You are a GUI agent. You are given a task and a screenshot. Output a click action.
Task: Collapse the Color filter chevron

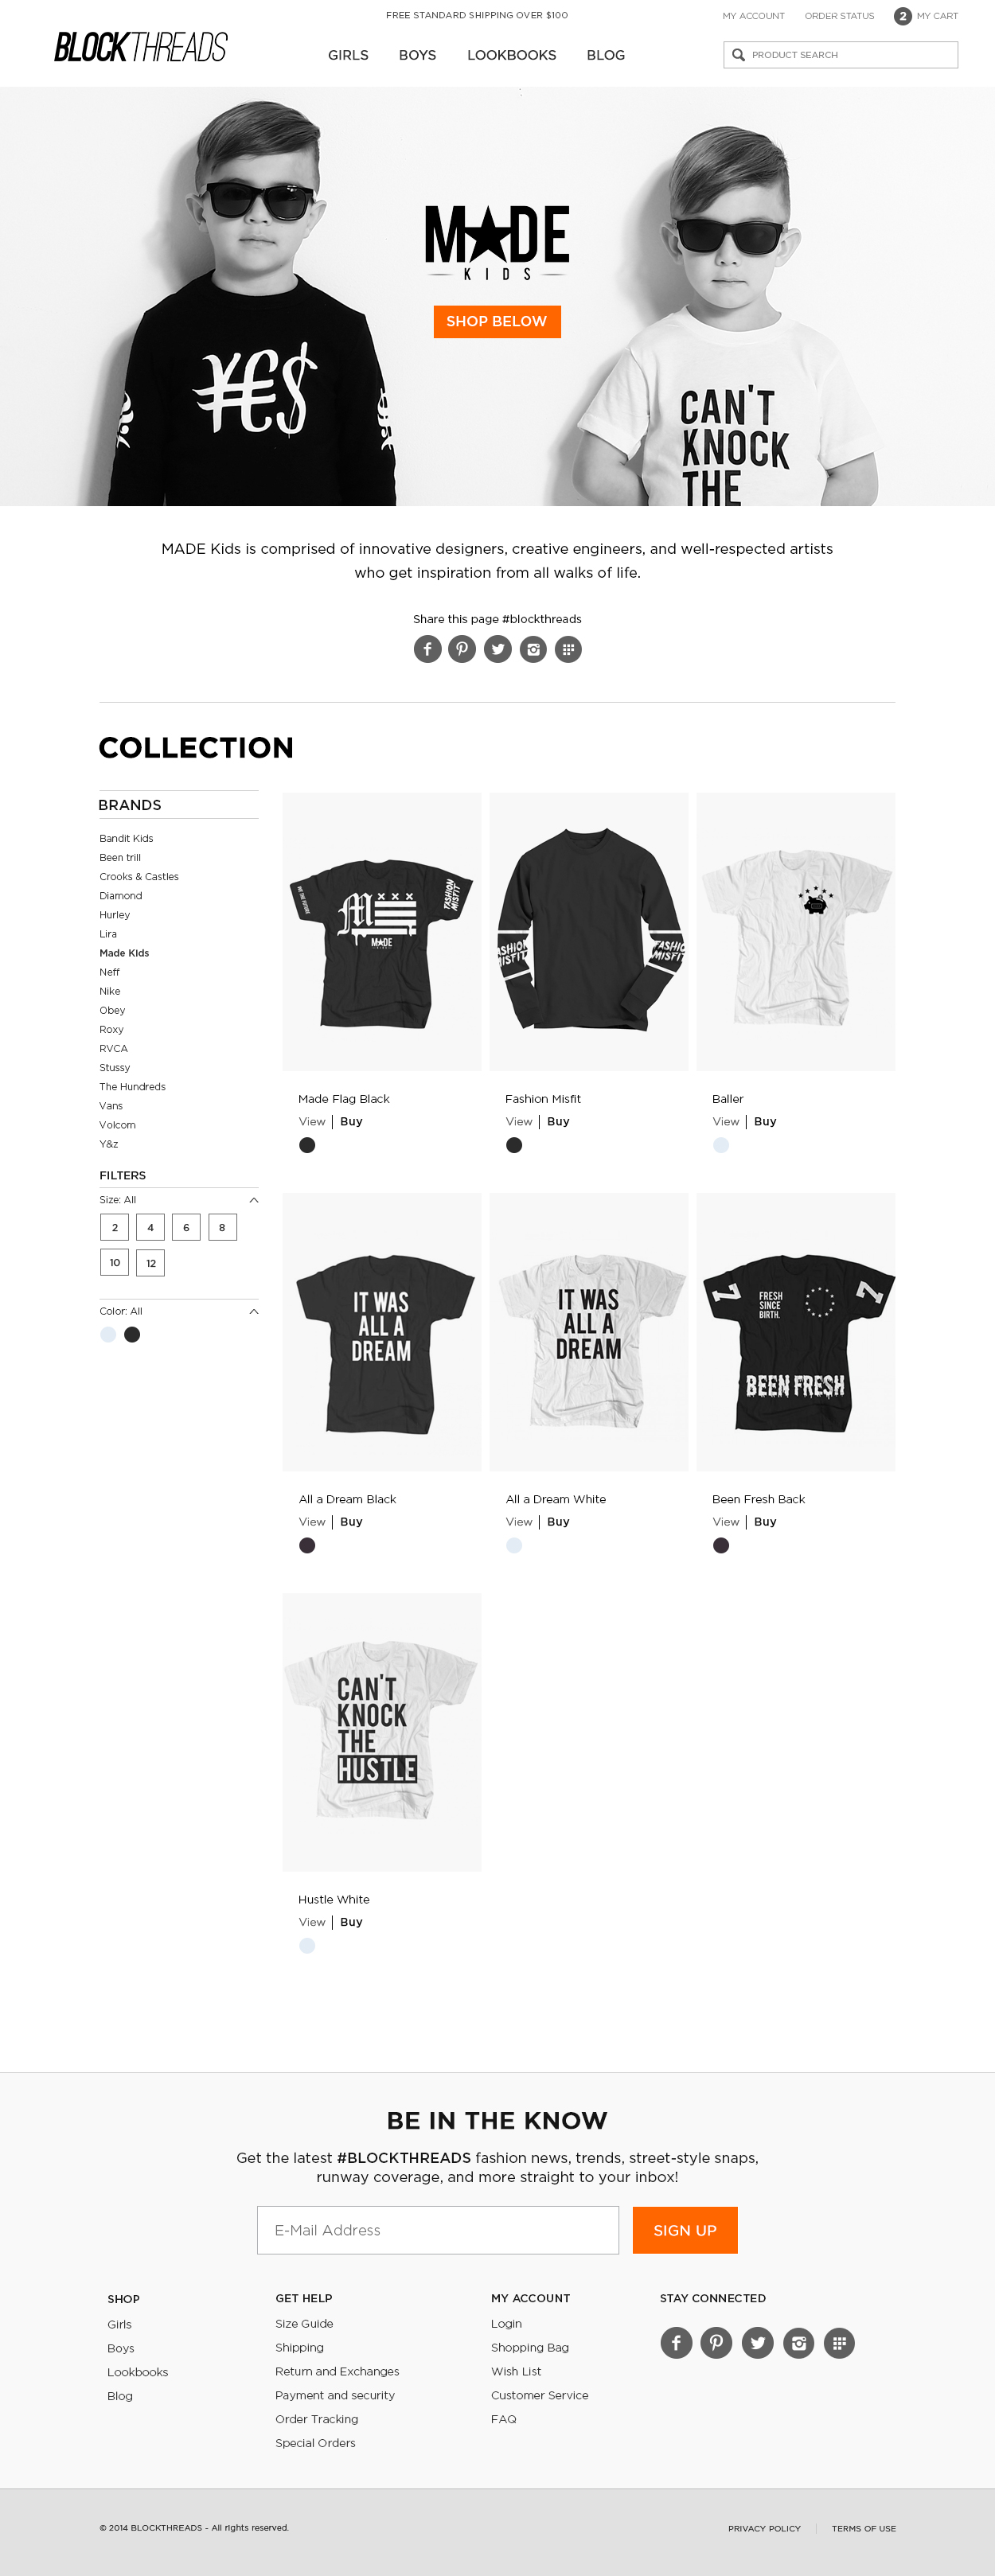(x=253, y=1311)
